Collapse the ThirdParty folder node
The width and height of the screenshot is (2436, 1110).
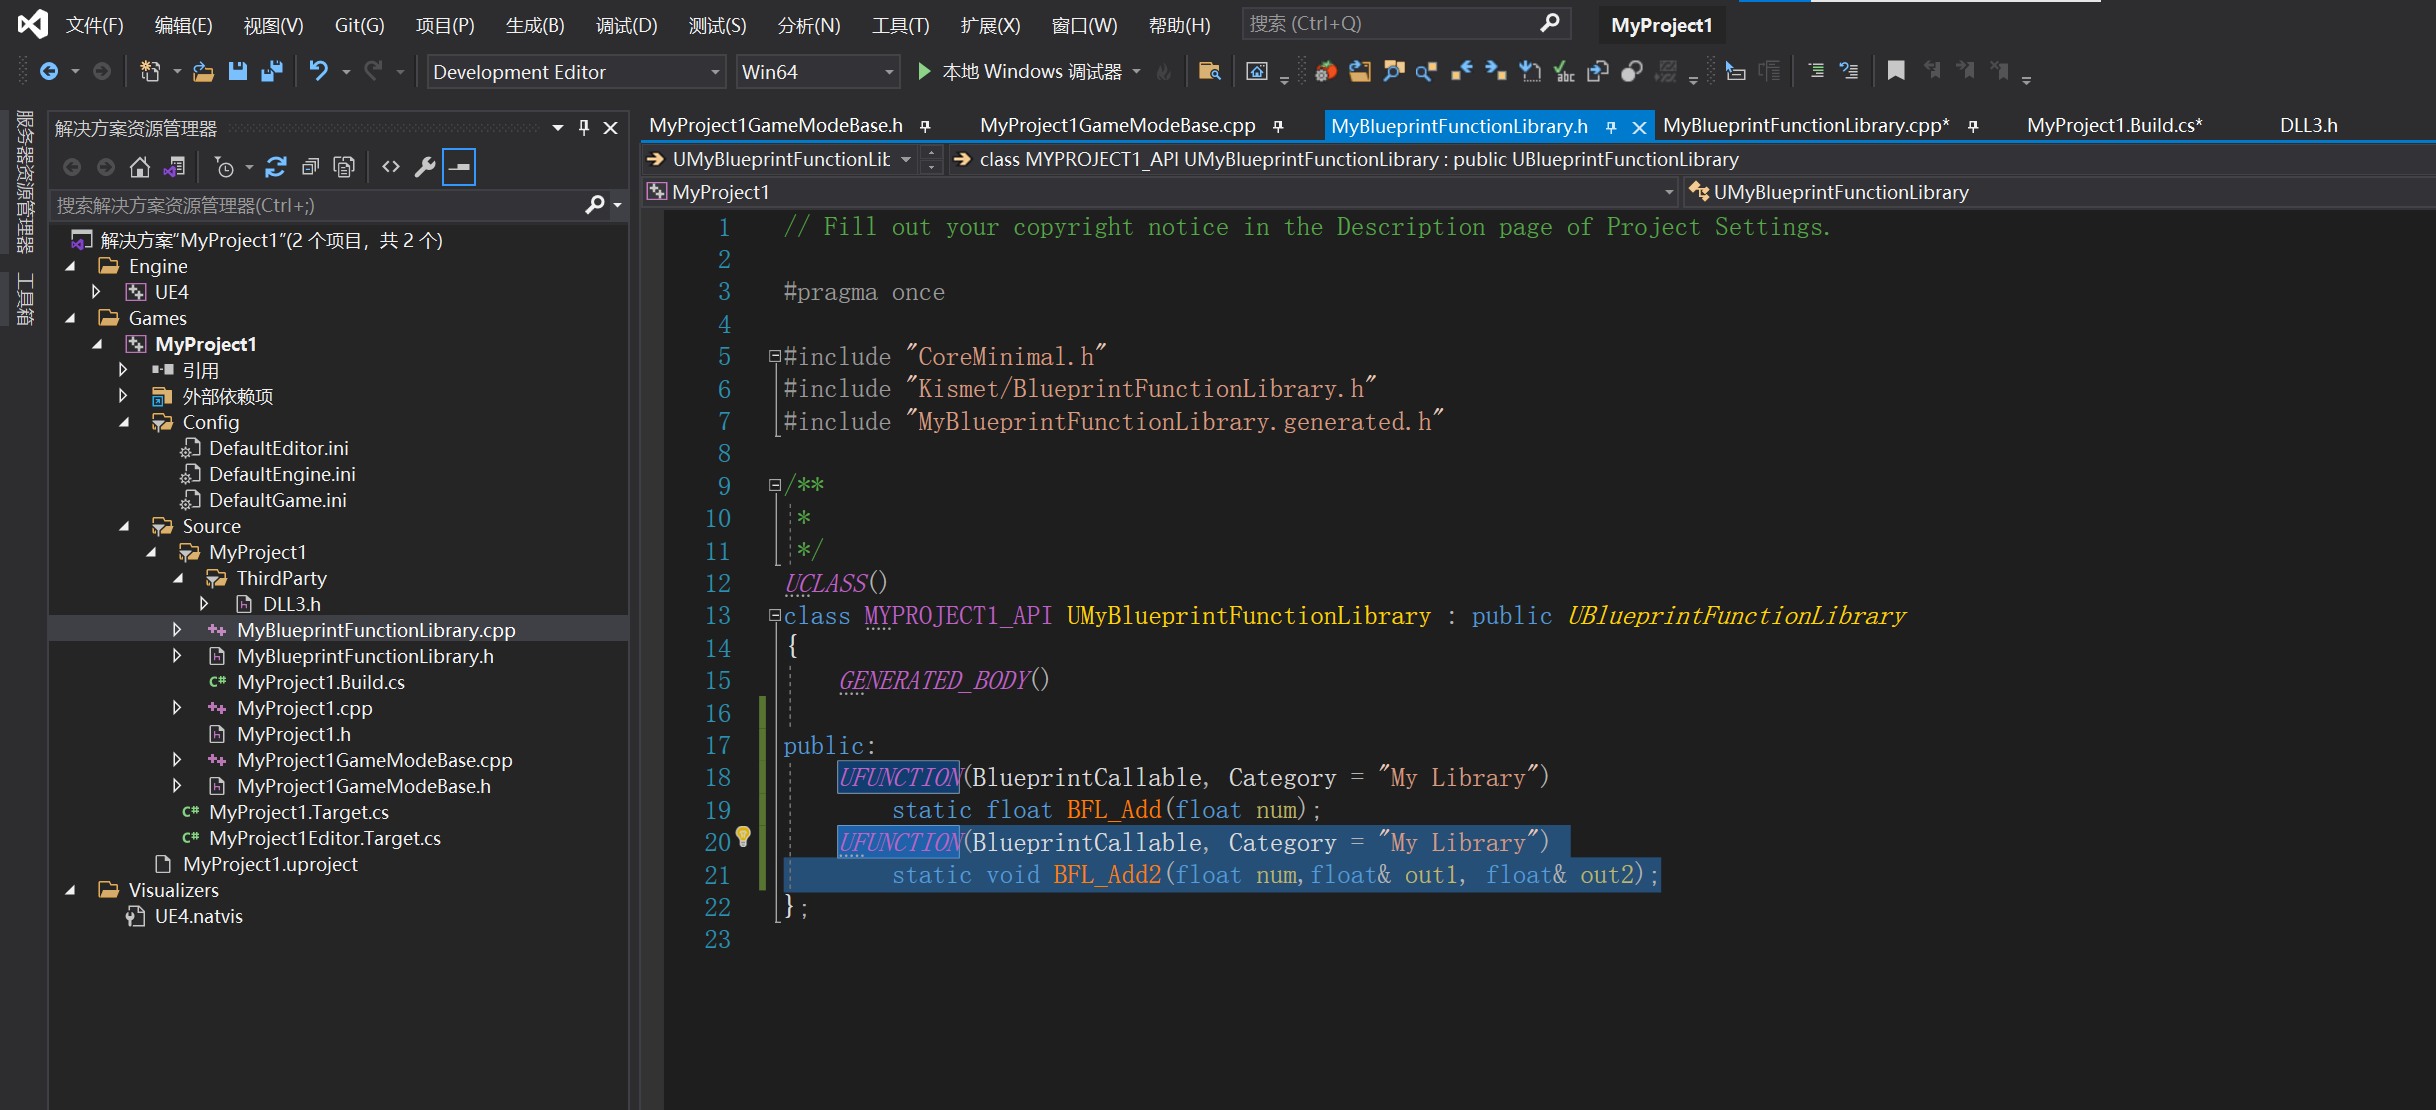click(x=178, y=578)
